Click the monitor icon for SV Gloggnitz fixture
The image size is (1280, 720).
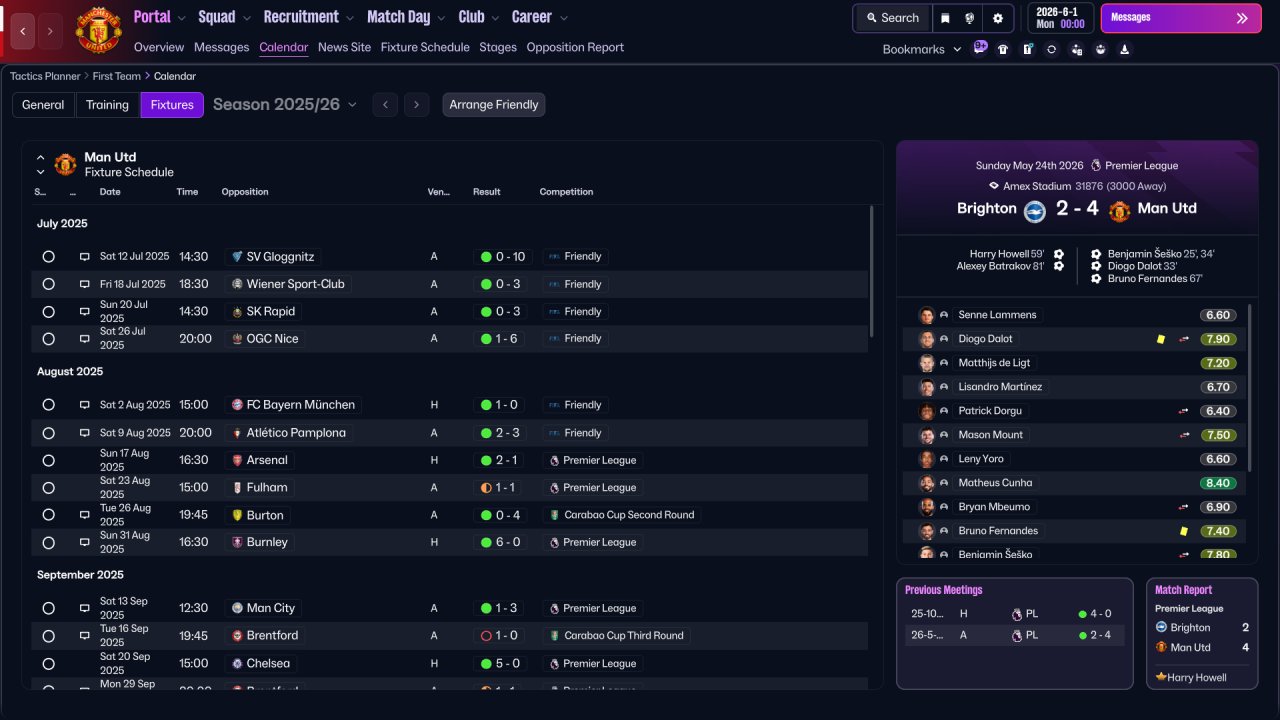pyautogui.click(x=85, y=257)
